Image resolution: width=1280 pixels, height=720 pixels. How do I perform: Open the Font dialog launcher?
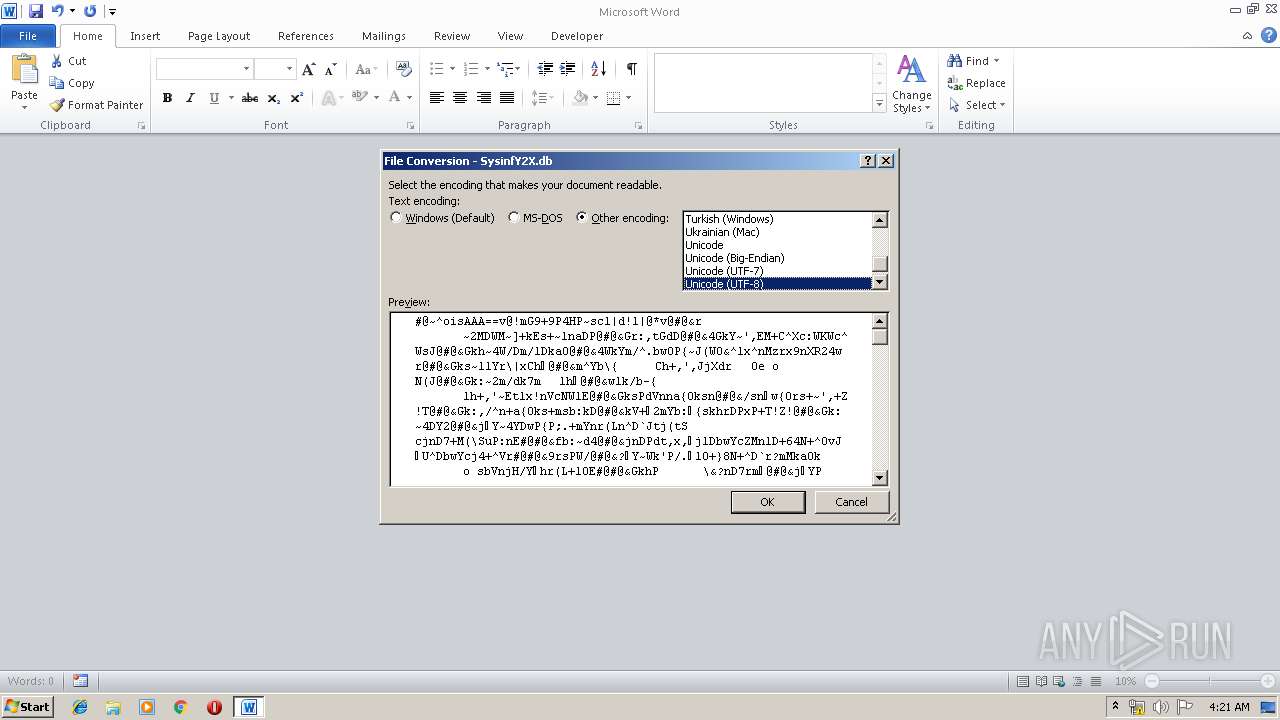pos(410,126)
